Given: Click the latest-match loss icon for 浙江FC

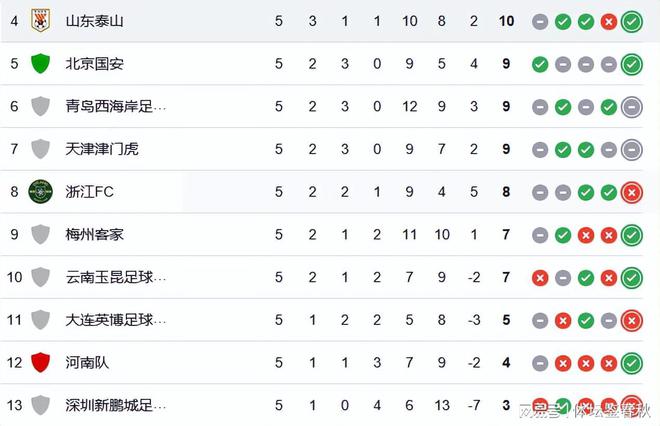Looking at the screenshot, I should point(631,192).
